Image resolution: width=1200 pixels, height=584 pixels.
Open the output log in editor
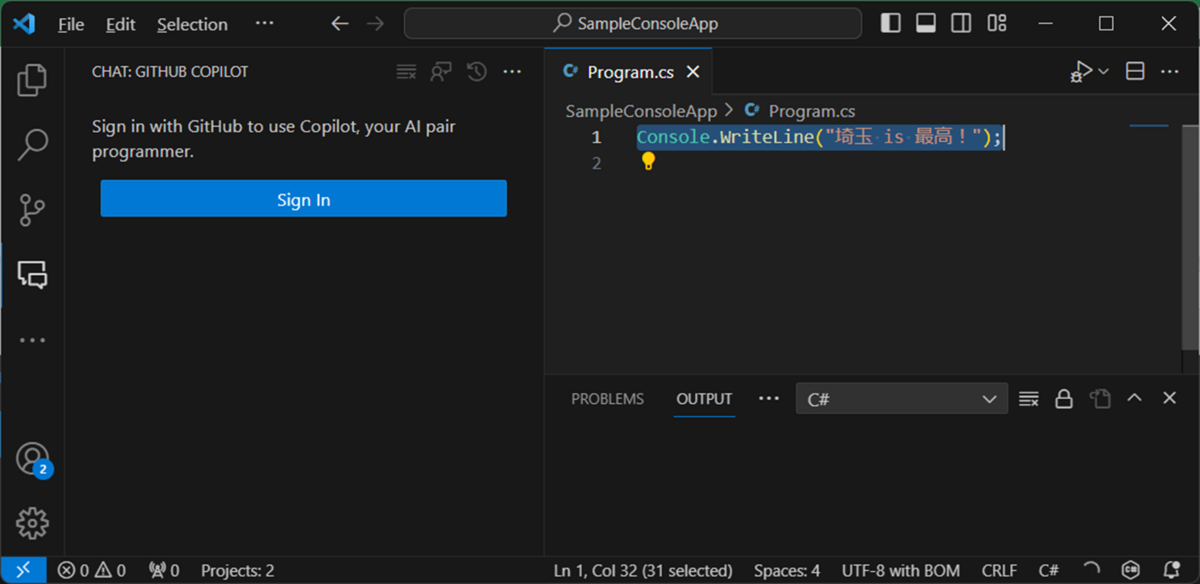(1099, 399)
